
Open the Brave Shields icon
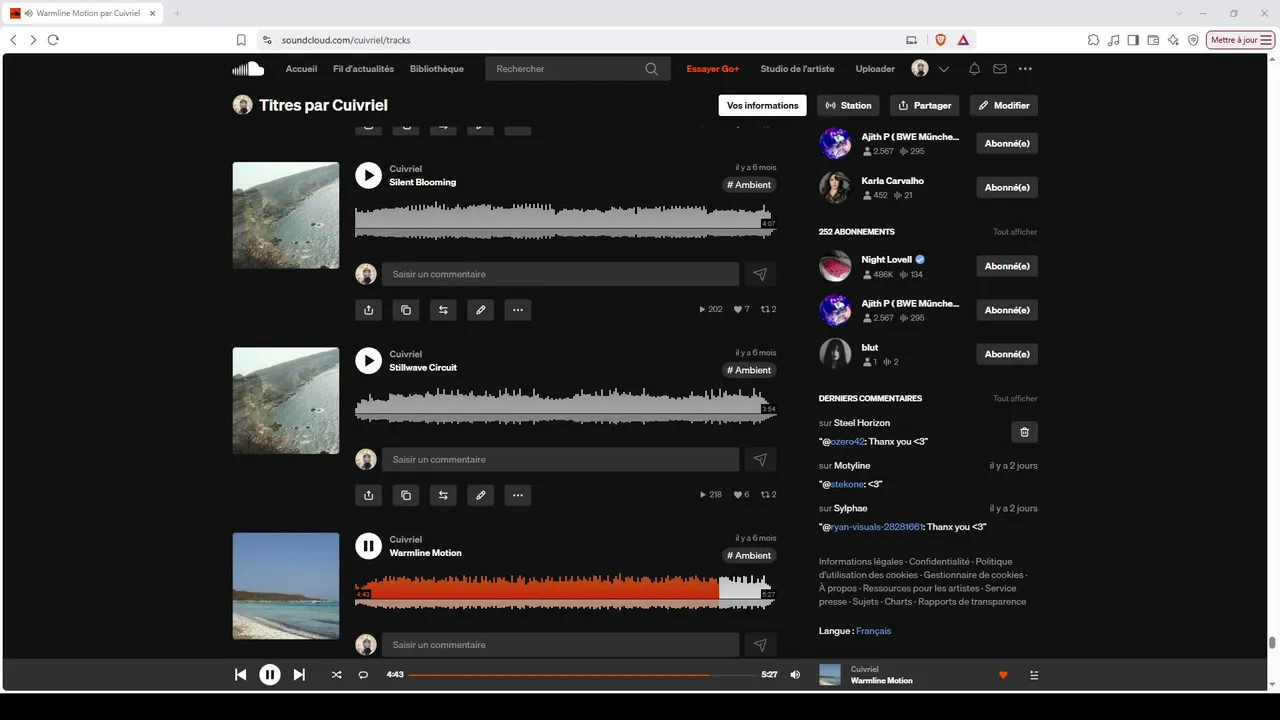point(940,40)
